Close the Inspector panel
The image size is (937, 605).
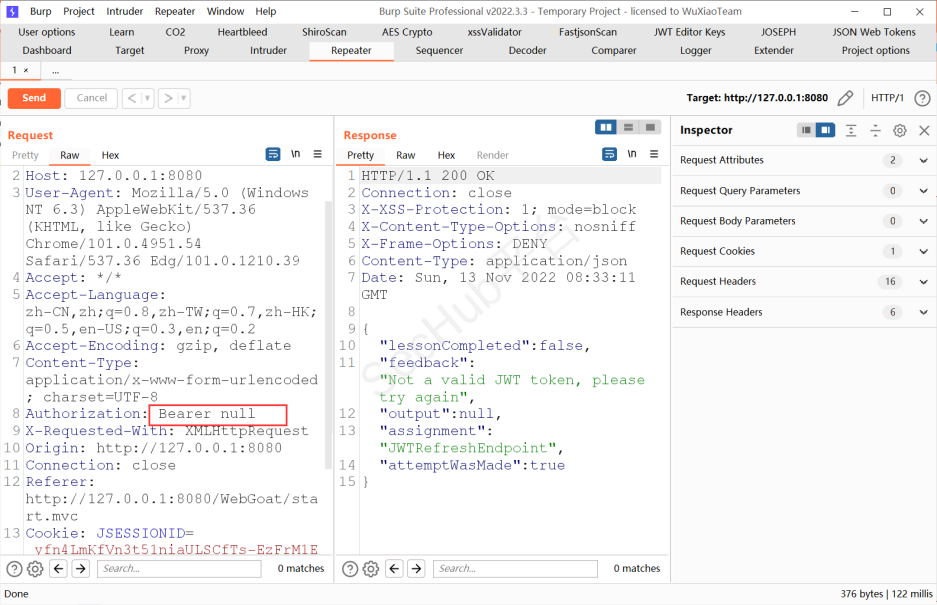point(923,130)
